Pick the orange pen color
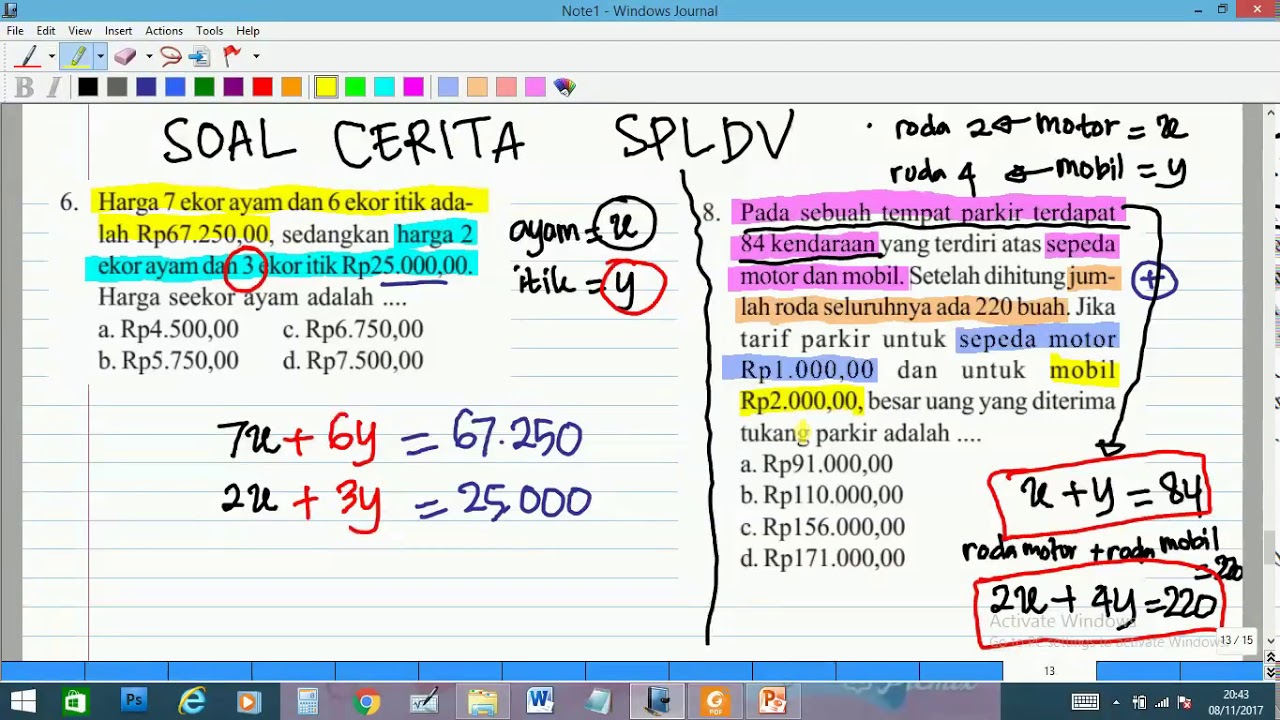The image size is (1280, 720). pos(291,88)
